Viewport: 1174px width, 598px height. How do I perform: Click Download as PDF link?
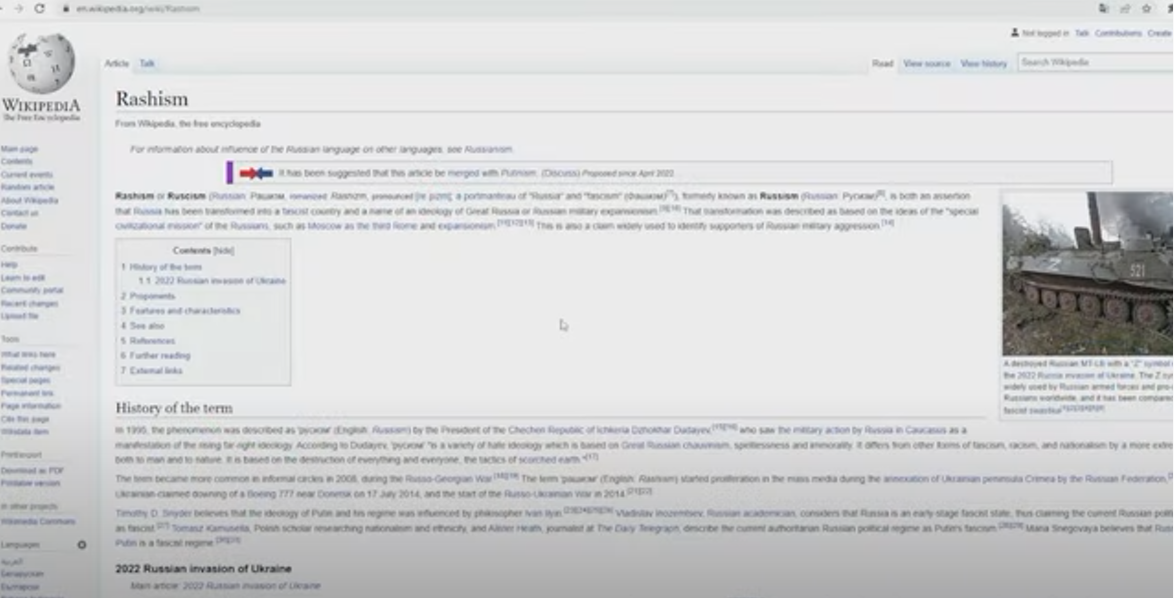[32, 470]
